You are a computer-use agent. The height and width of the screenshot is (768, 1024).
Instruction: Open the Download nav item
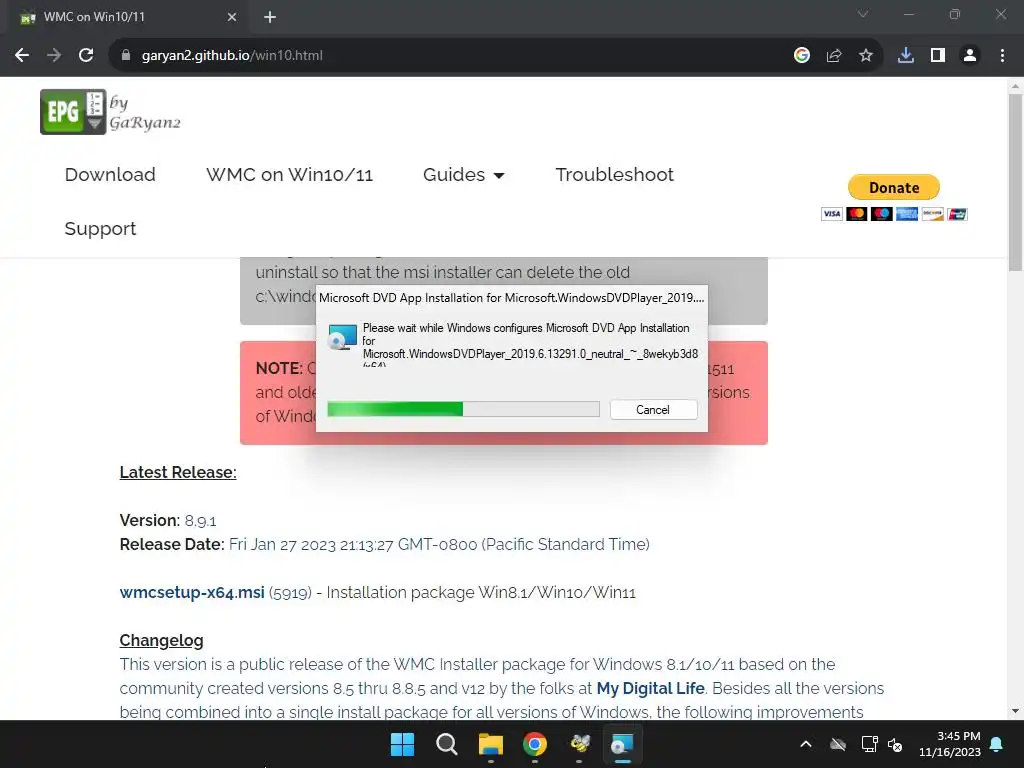pos(110,174)
